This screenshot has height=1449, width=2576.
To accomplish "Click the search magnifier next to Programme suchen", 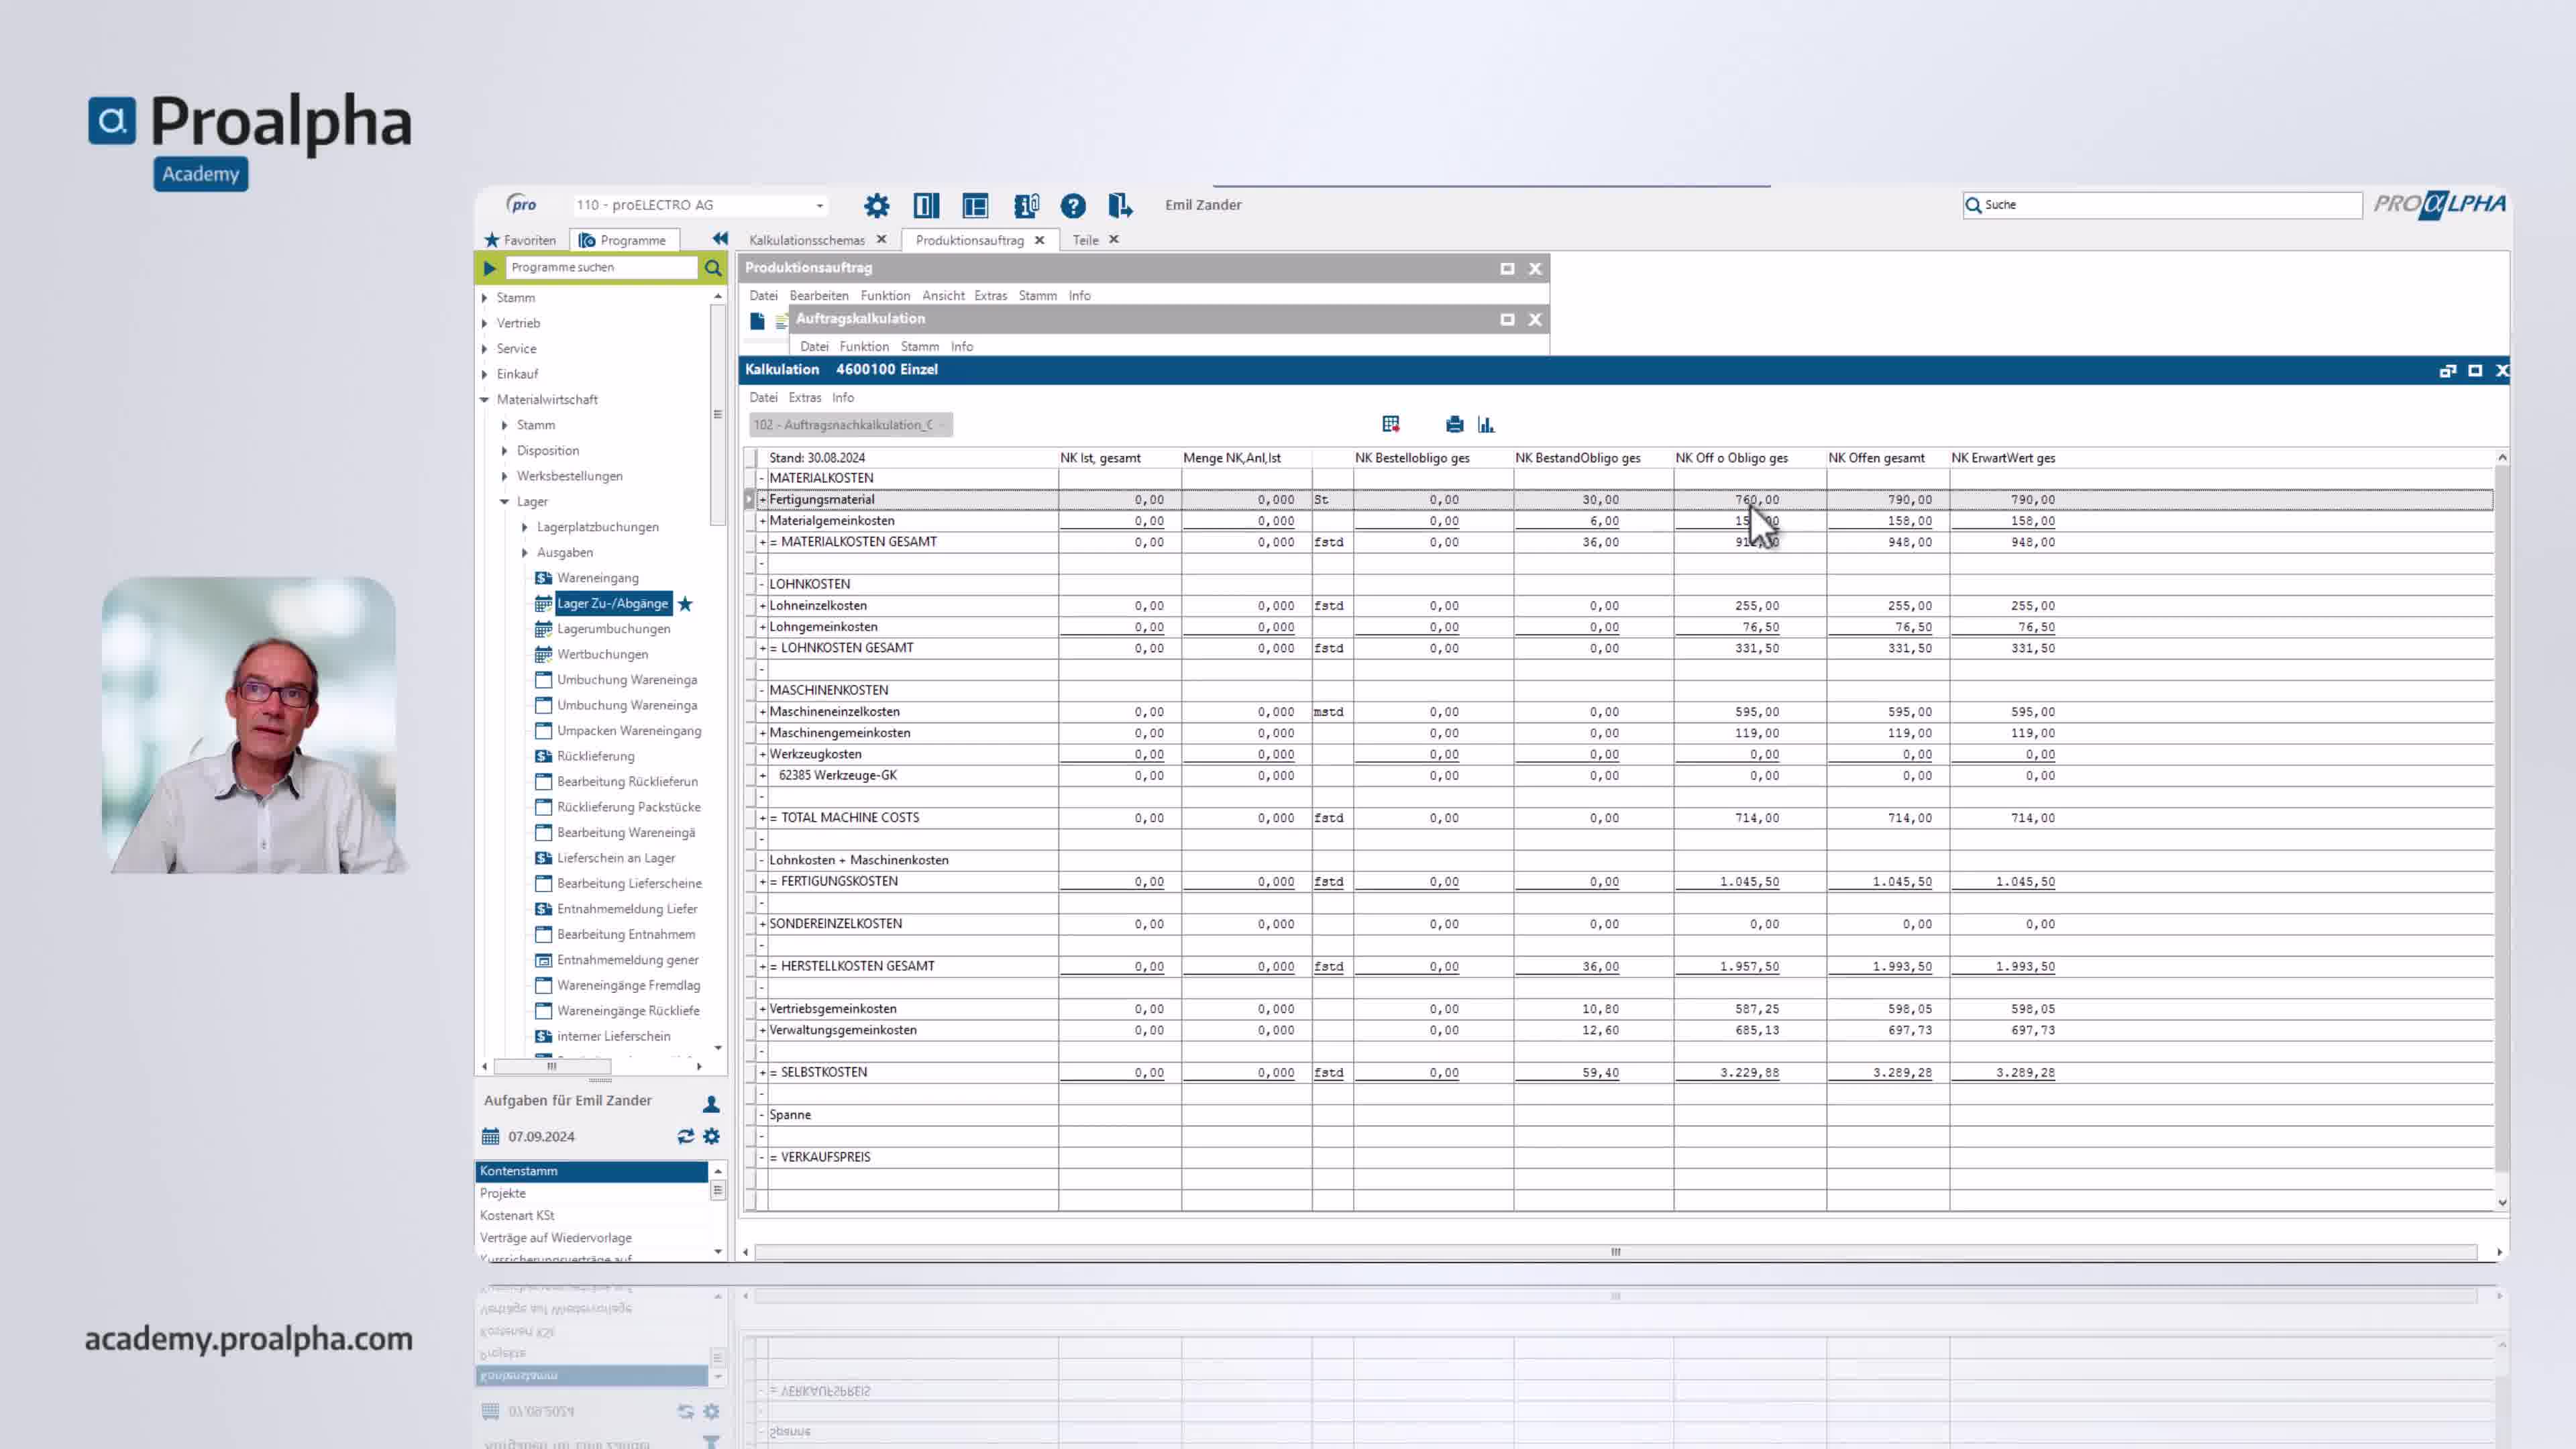I will 712,268.
